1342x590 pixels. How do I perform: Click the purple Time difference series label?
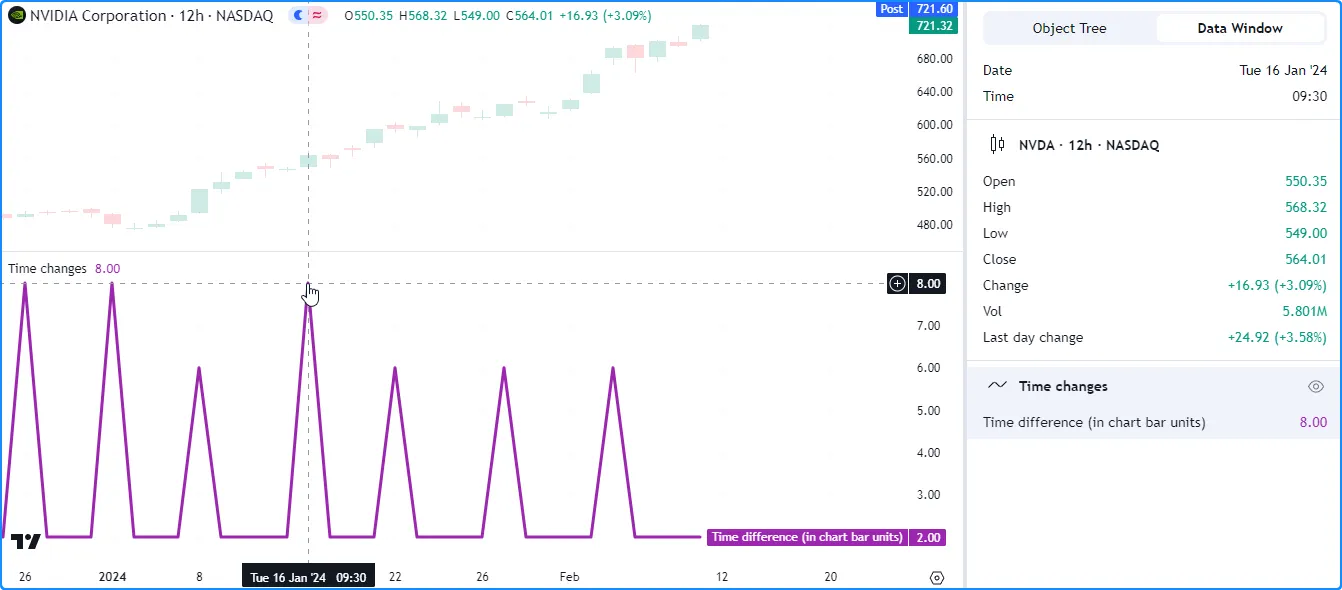[807, 537]
